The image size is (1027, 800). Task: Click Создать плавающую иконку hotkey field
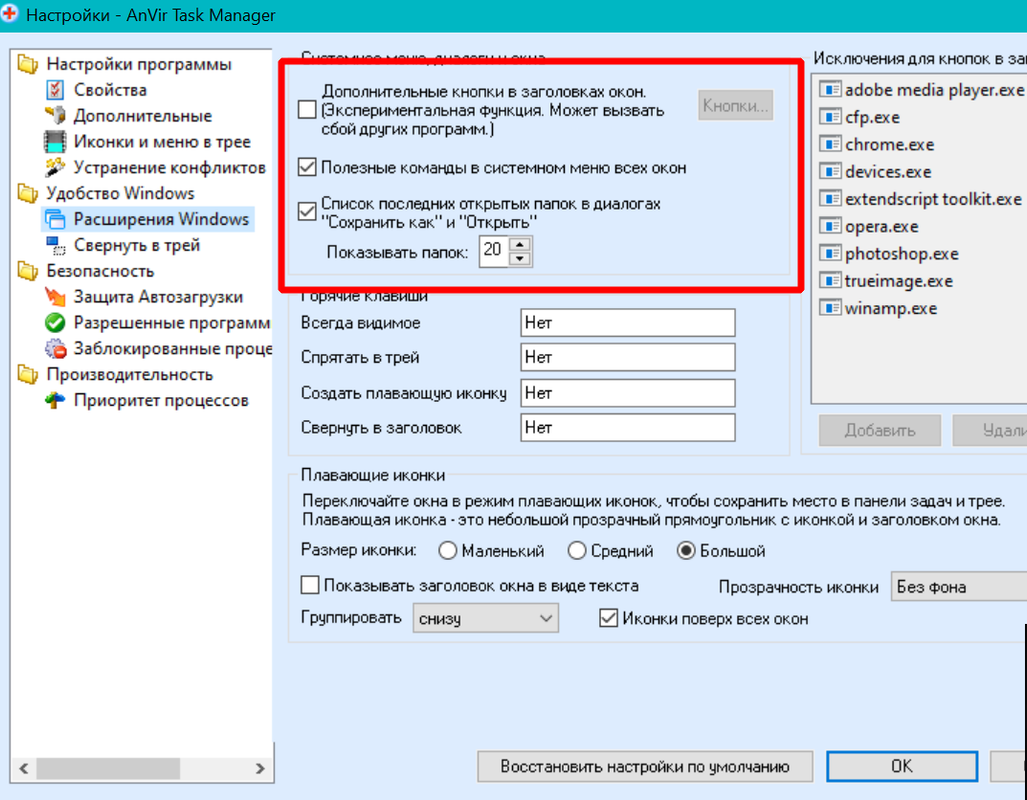coord(627,393)
